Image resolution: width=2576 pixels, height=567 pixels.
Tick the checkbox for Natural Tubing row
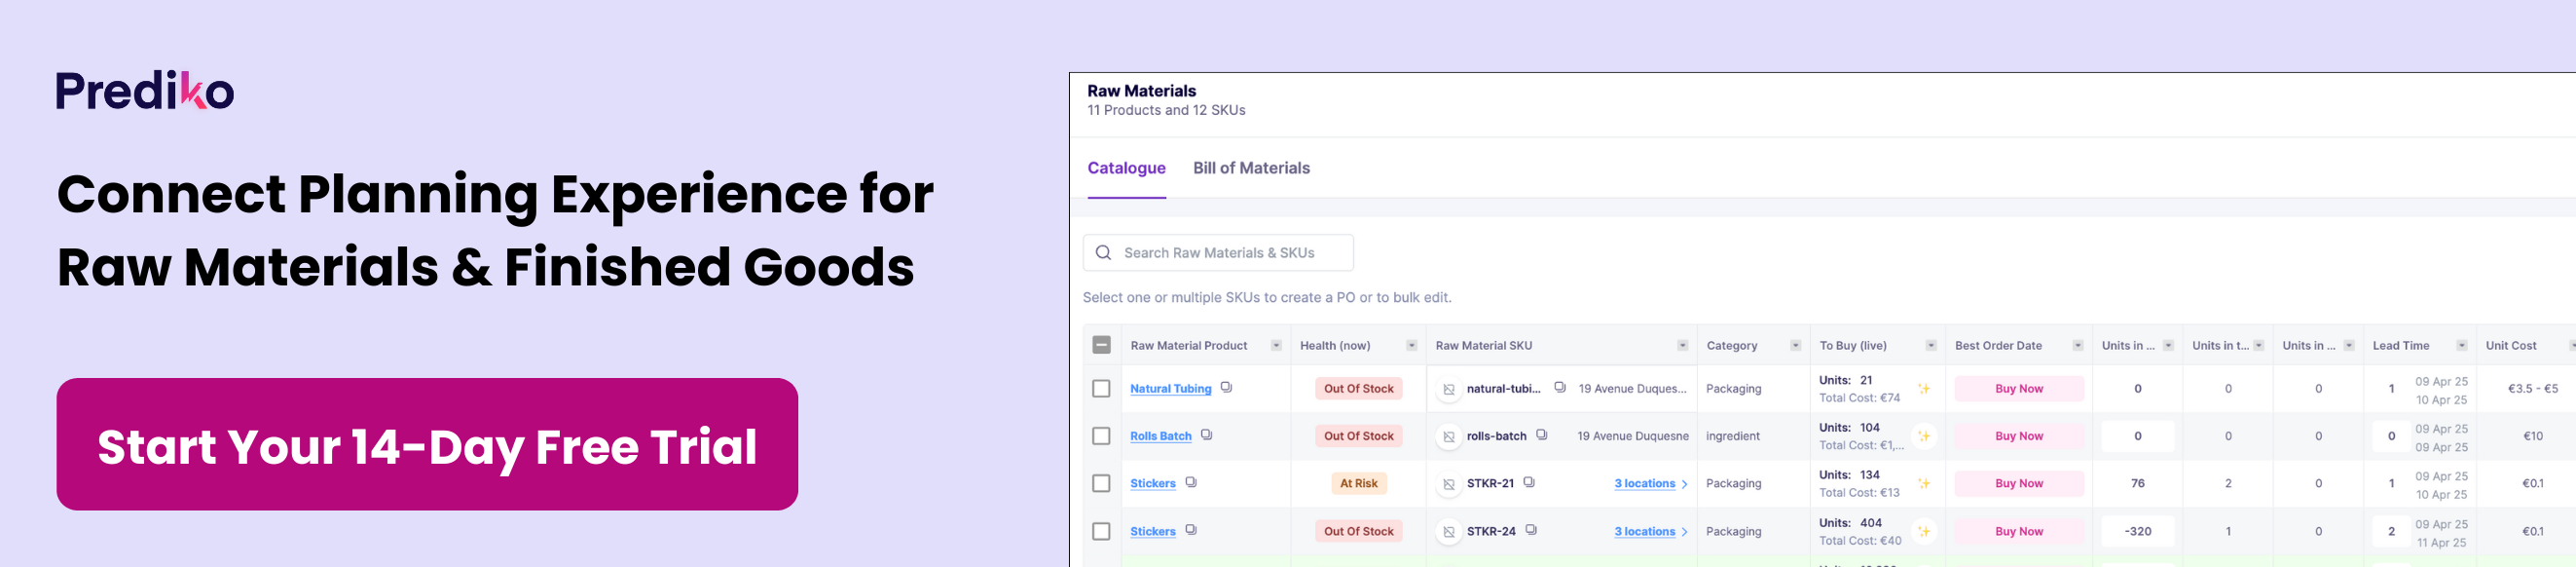pyautogui.click(x=1101, y=389)
